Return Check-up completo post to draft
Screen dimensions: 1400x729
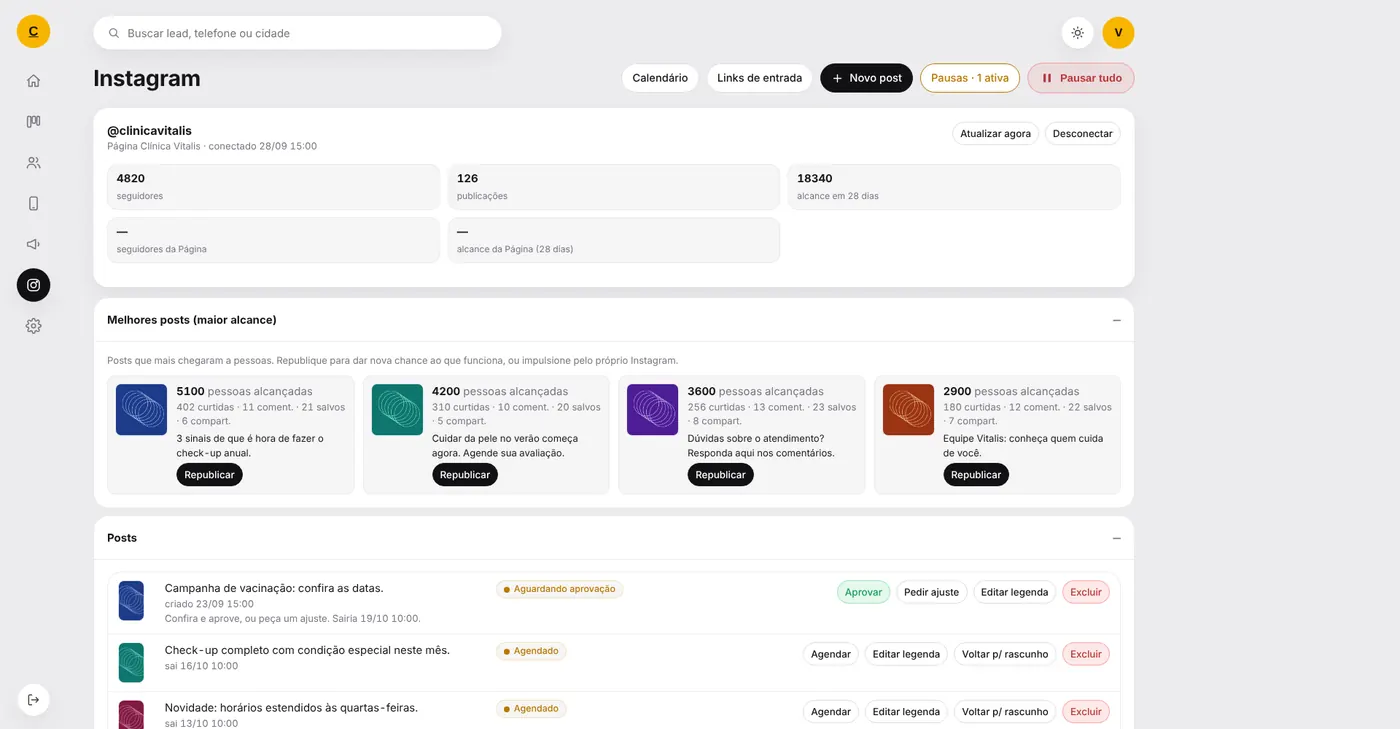click(1005, 654)
